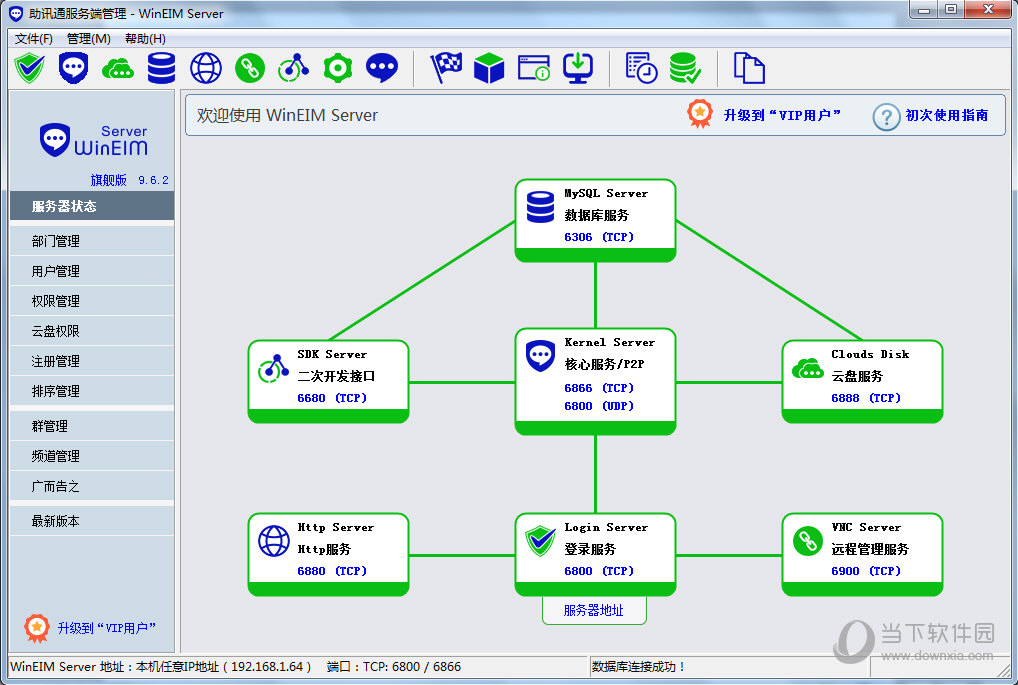Click 二次开发接口 label in SDK node
This screenshot has height=685, width=1018.
point(336,377)
